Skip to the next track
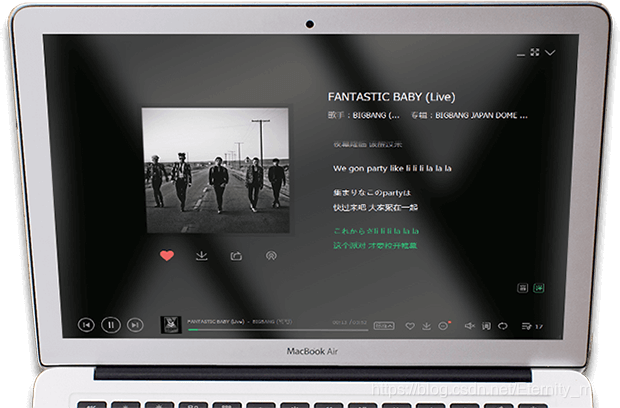620x408 pixels. 135,325
